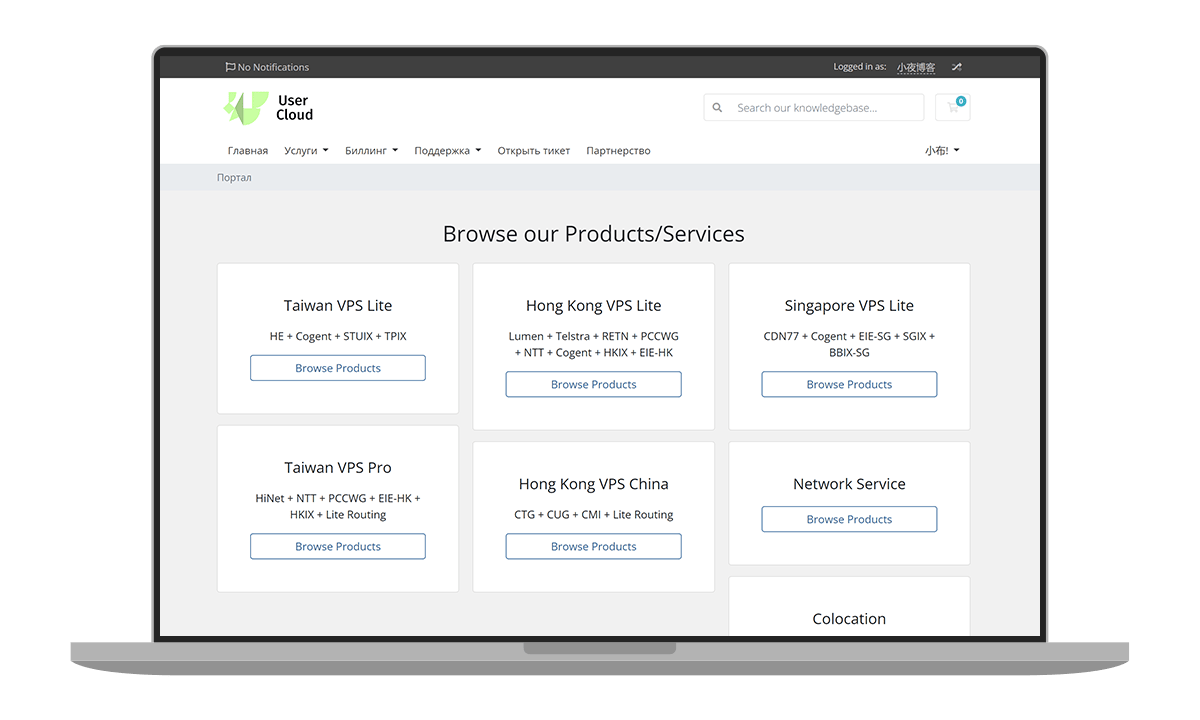
Task: Browse Products for Taiwan VPS Lite
Action: pos(338,368)
